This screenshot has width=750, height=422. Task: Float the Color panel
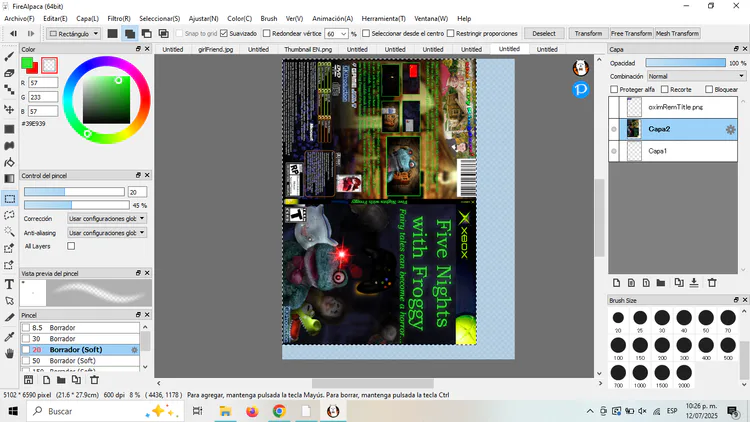[x=138, y=49]
